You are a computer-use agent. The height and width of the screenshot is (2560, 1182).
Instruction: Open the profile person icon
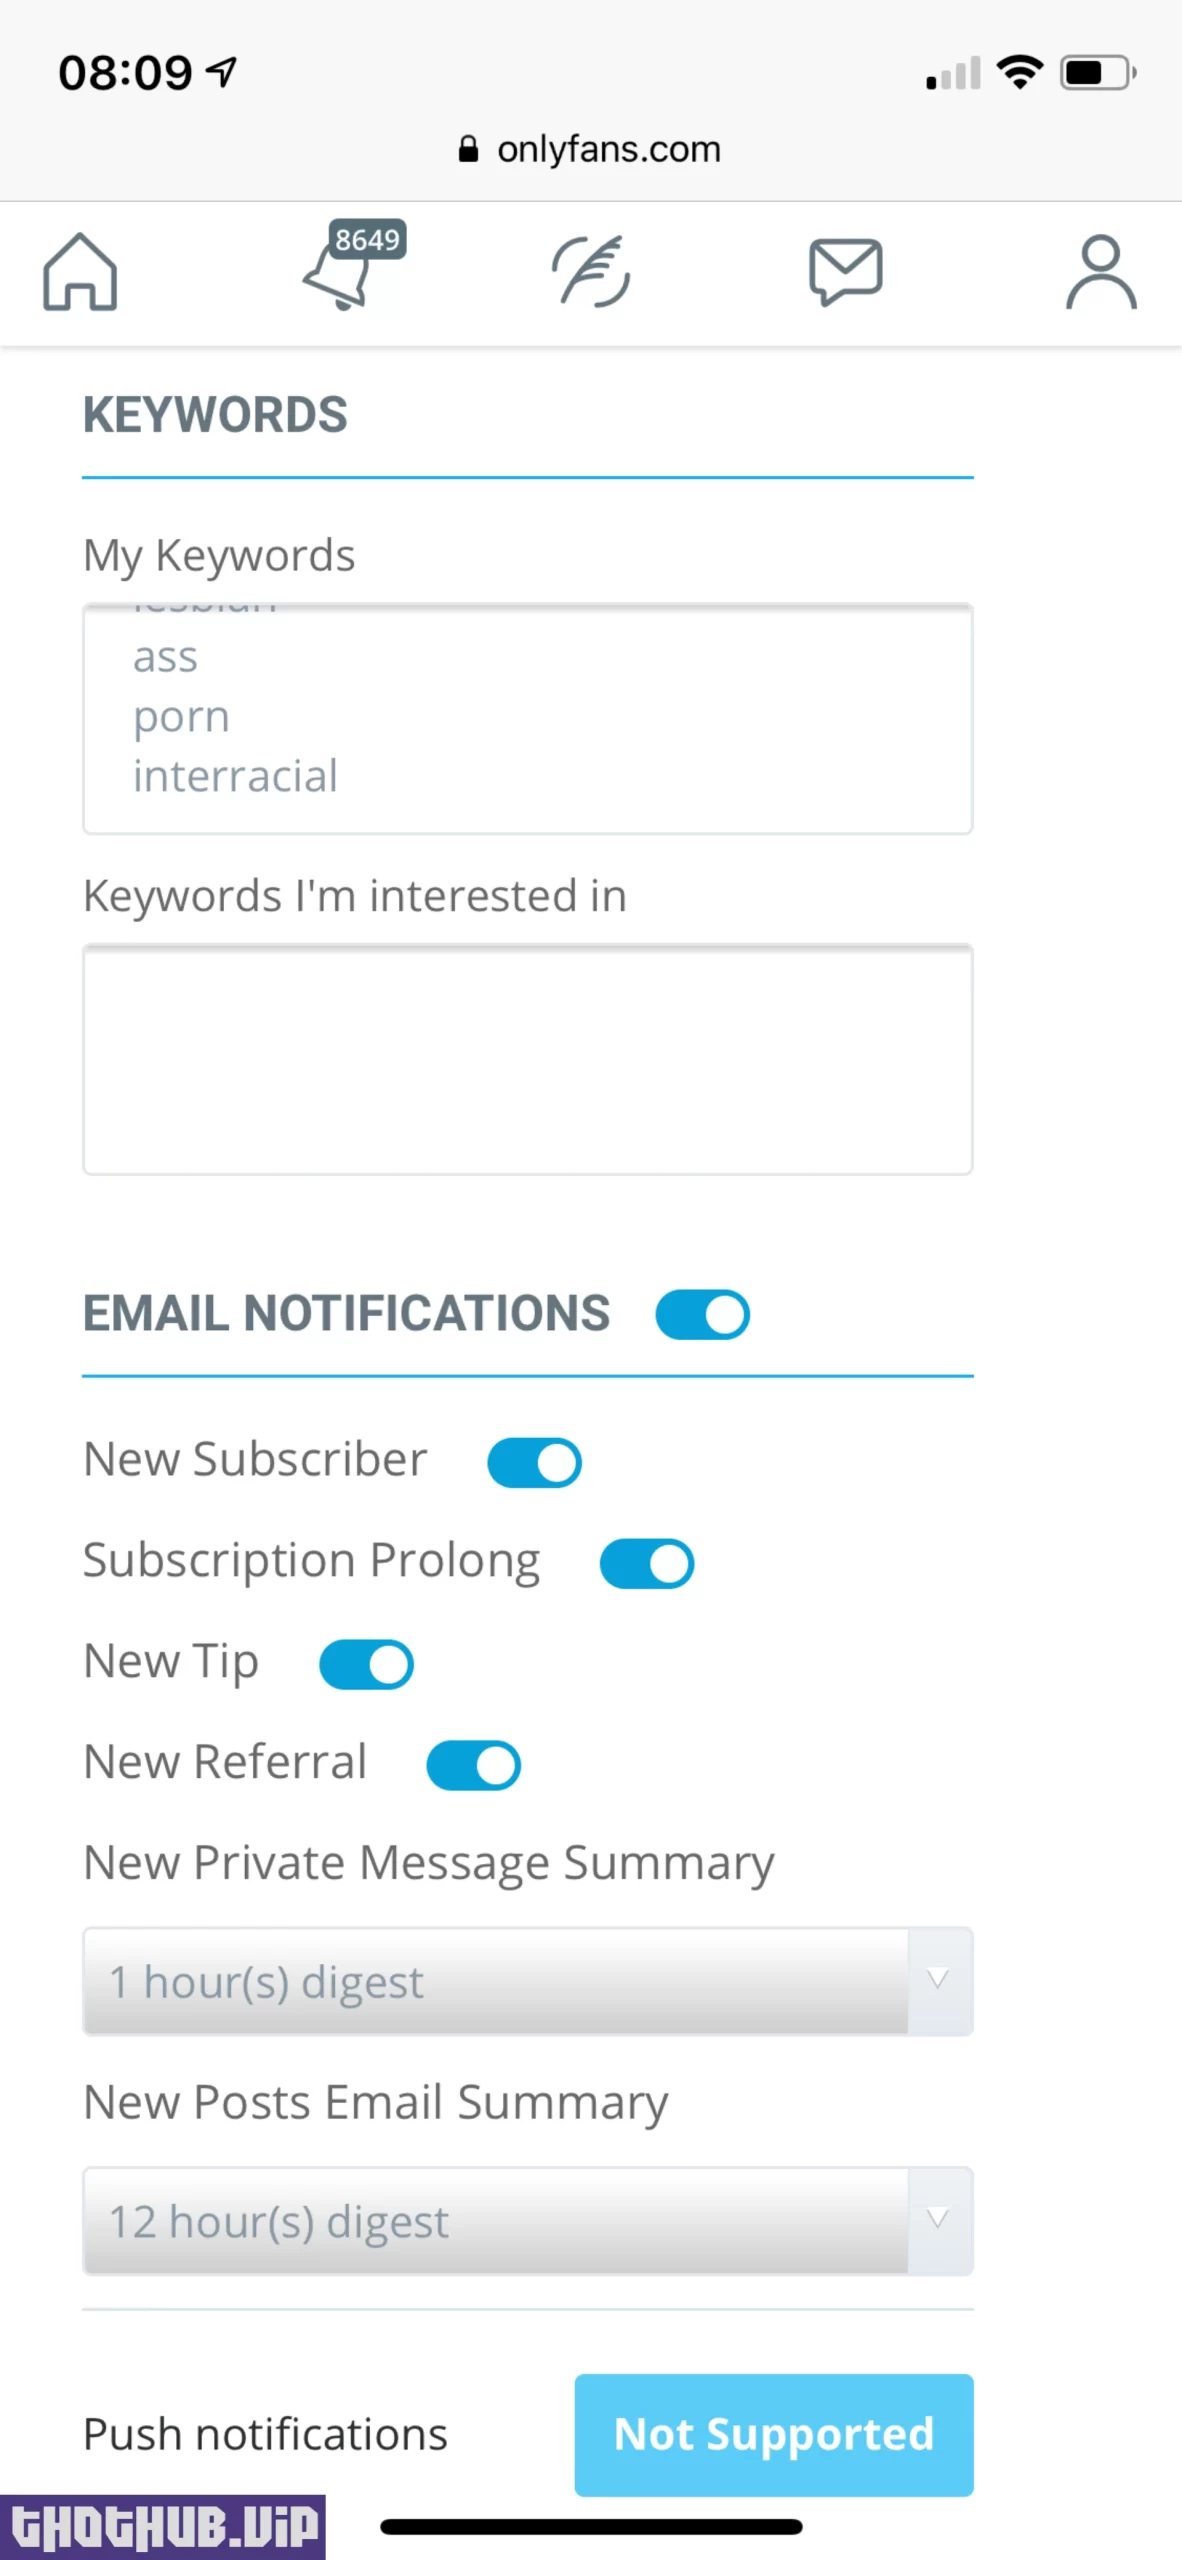pyautogui.click(x=1100, y=272)
